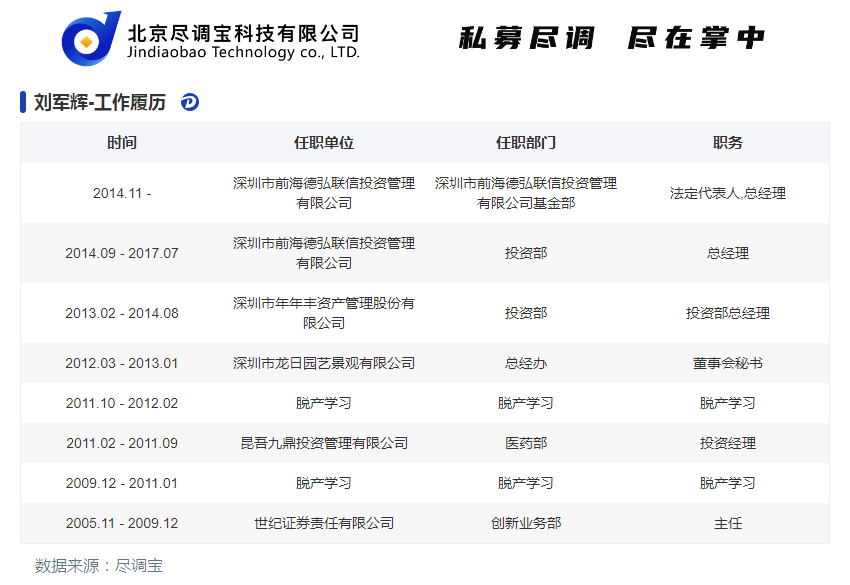Select the 总经办 department cell
Screen dimensions: 850x585
(526, 363)
